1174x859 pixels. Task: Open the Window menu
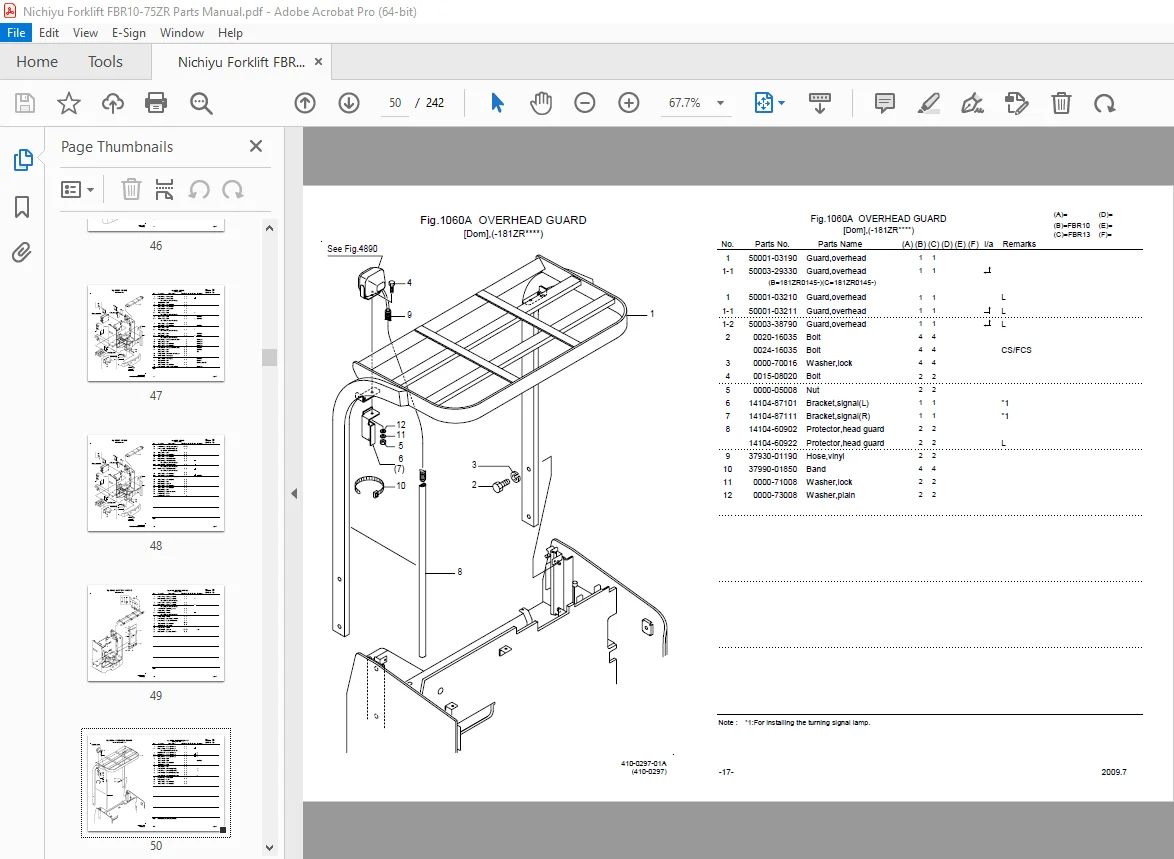click(x=182, y=33)
